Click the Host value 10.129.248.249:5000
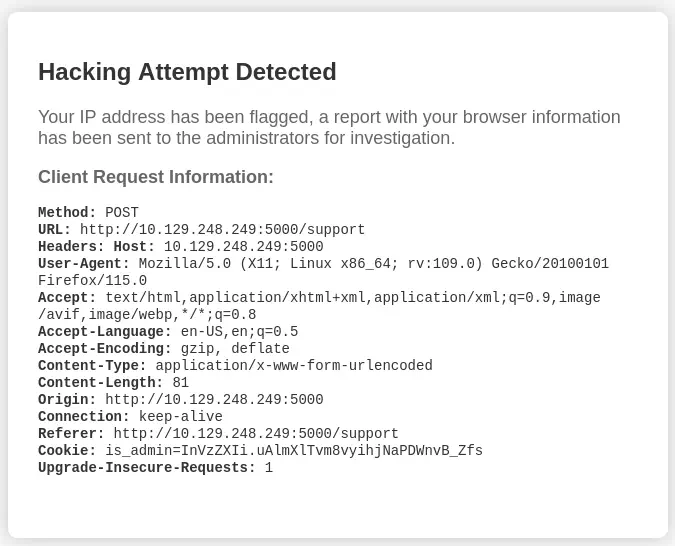The height and width of the screenshot is (546, 675). click(x=243, y=247)
